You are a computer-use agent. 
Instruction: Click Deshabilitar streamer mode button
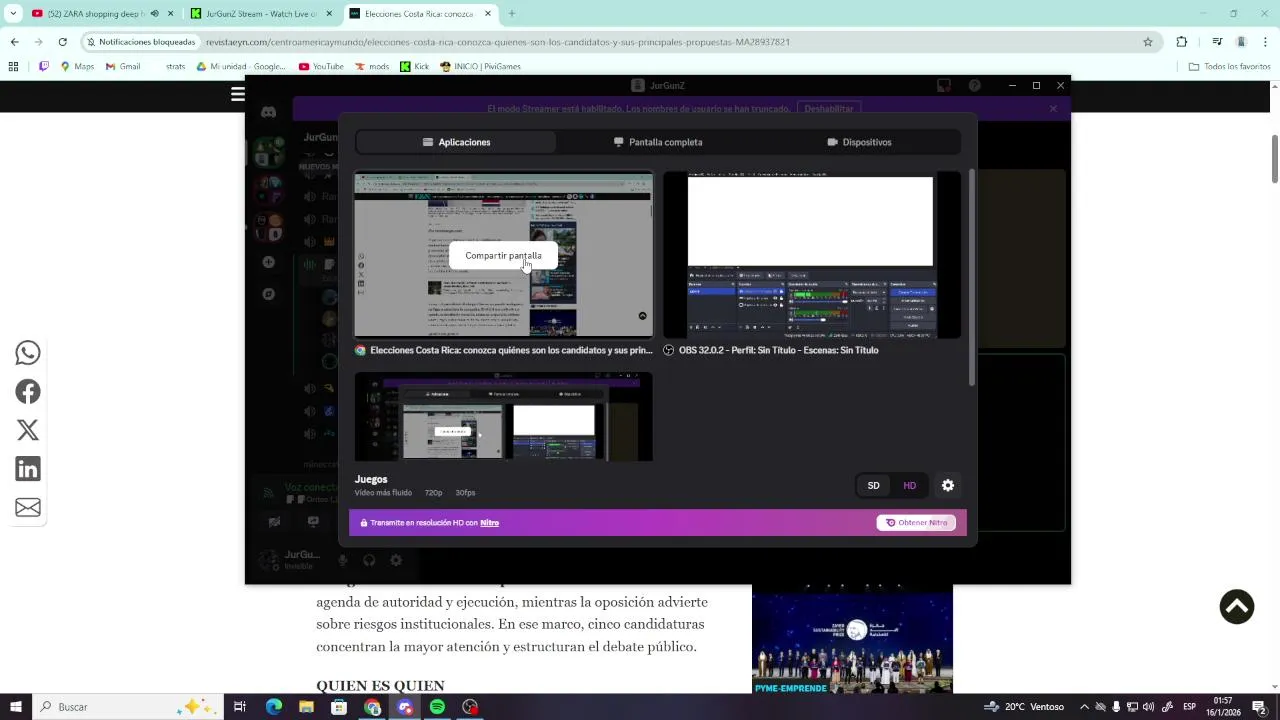click(829, 108)
